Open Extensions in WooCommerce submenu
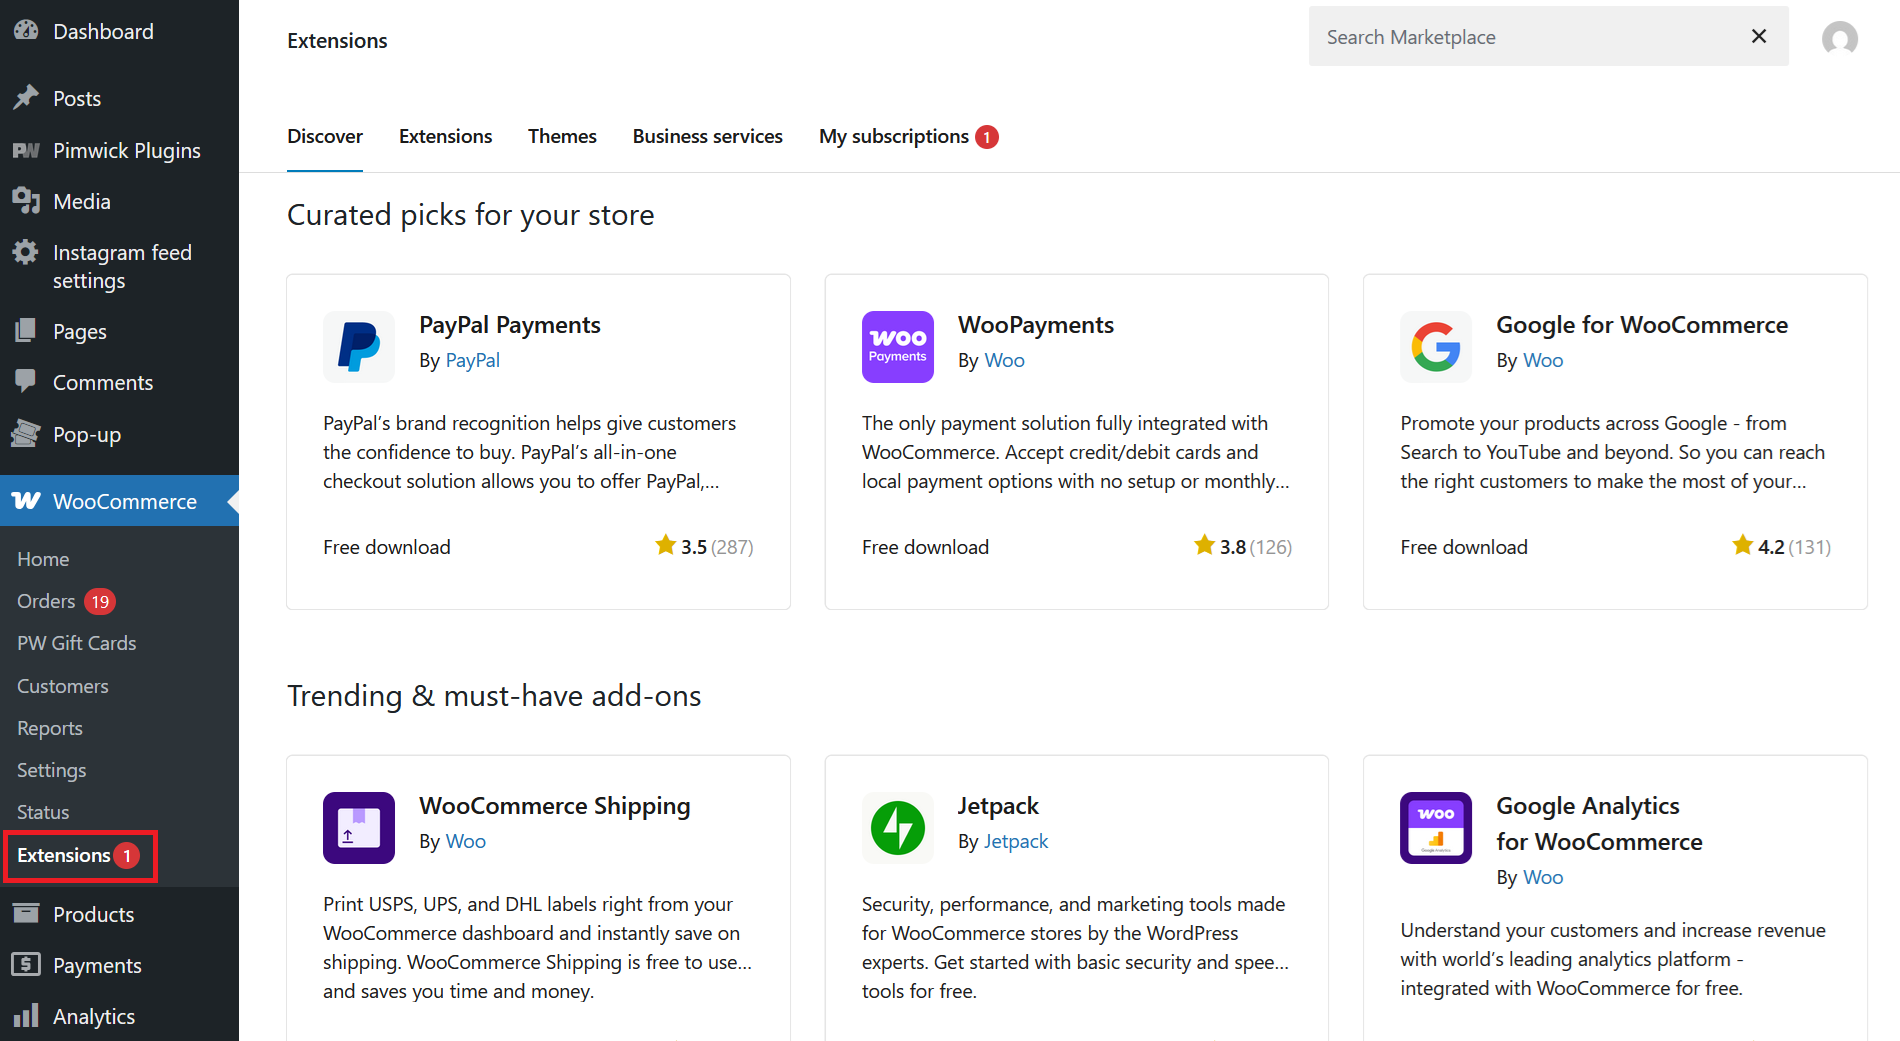This screenshot has width=1900, height=1041. (64, 855)
